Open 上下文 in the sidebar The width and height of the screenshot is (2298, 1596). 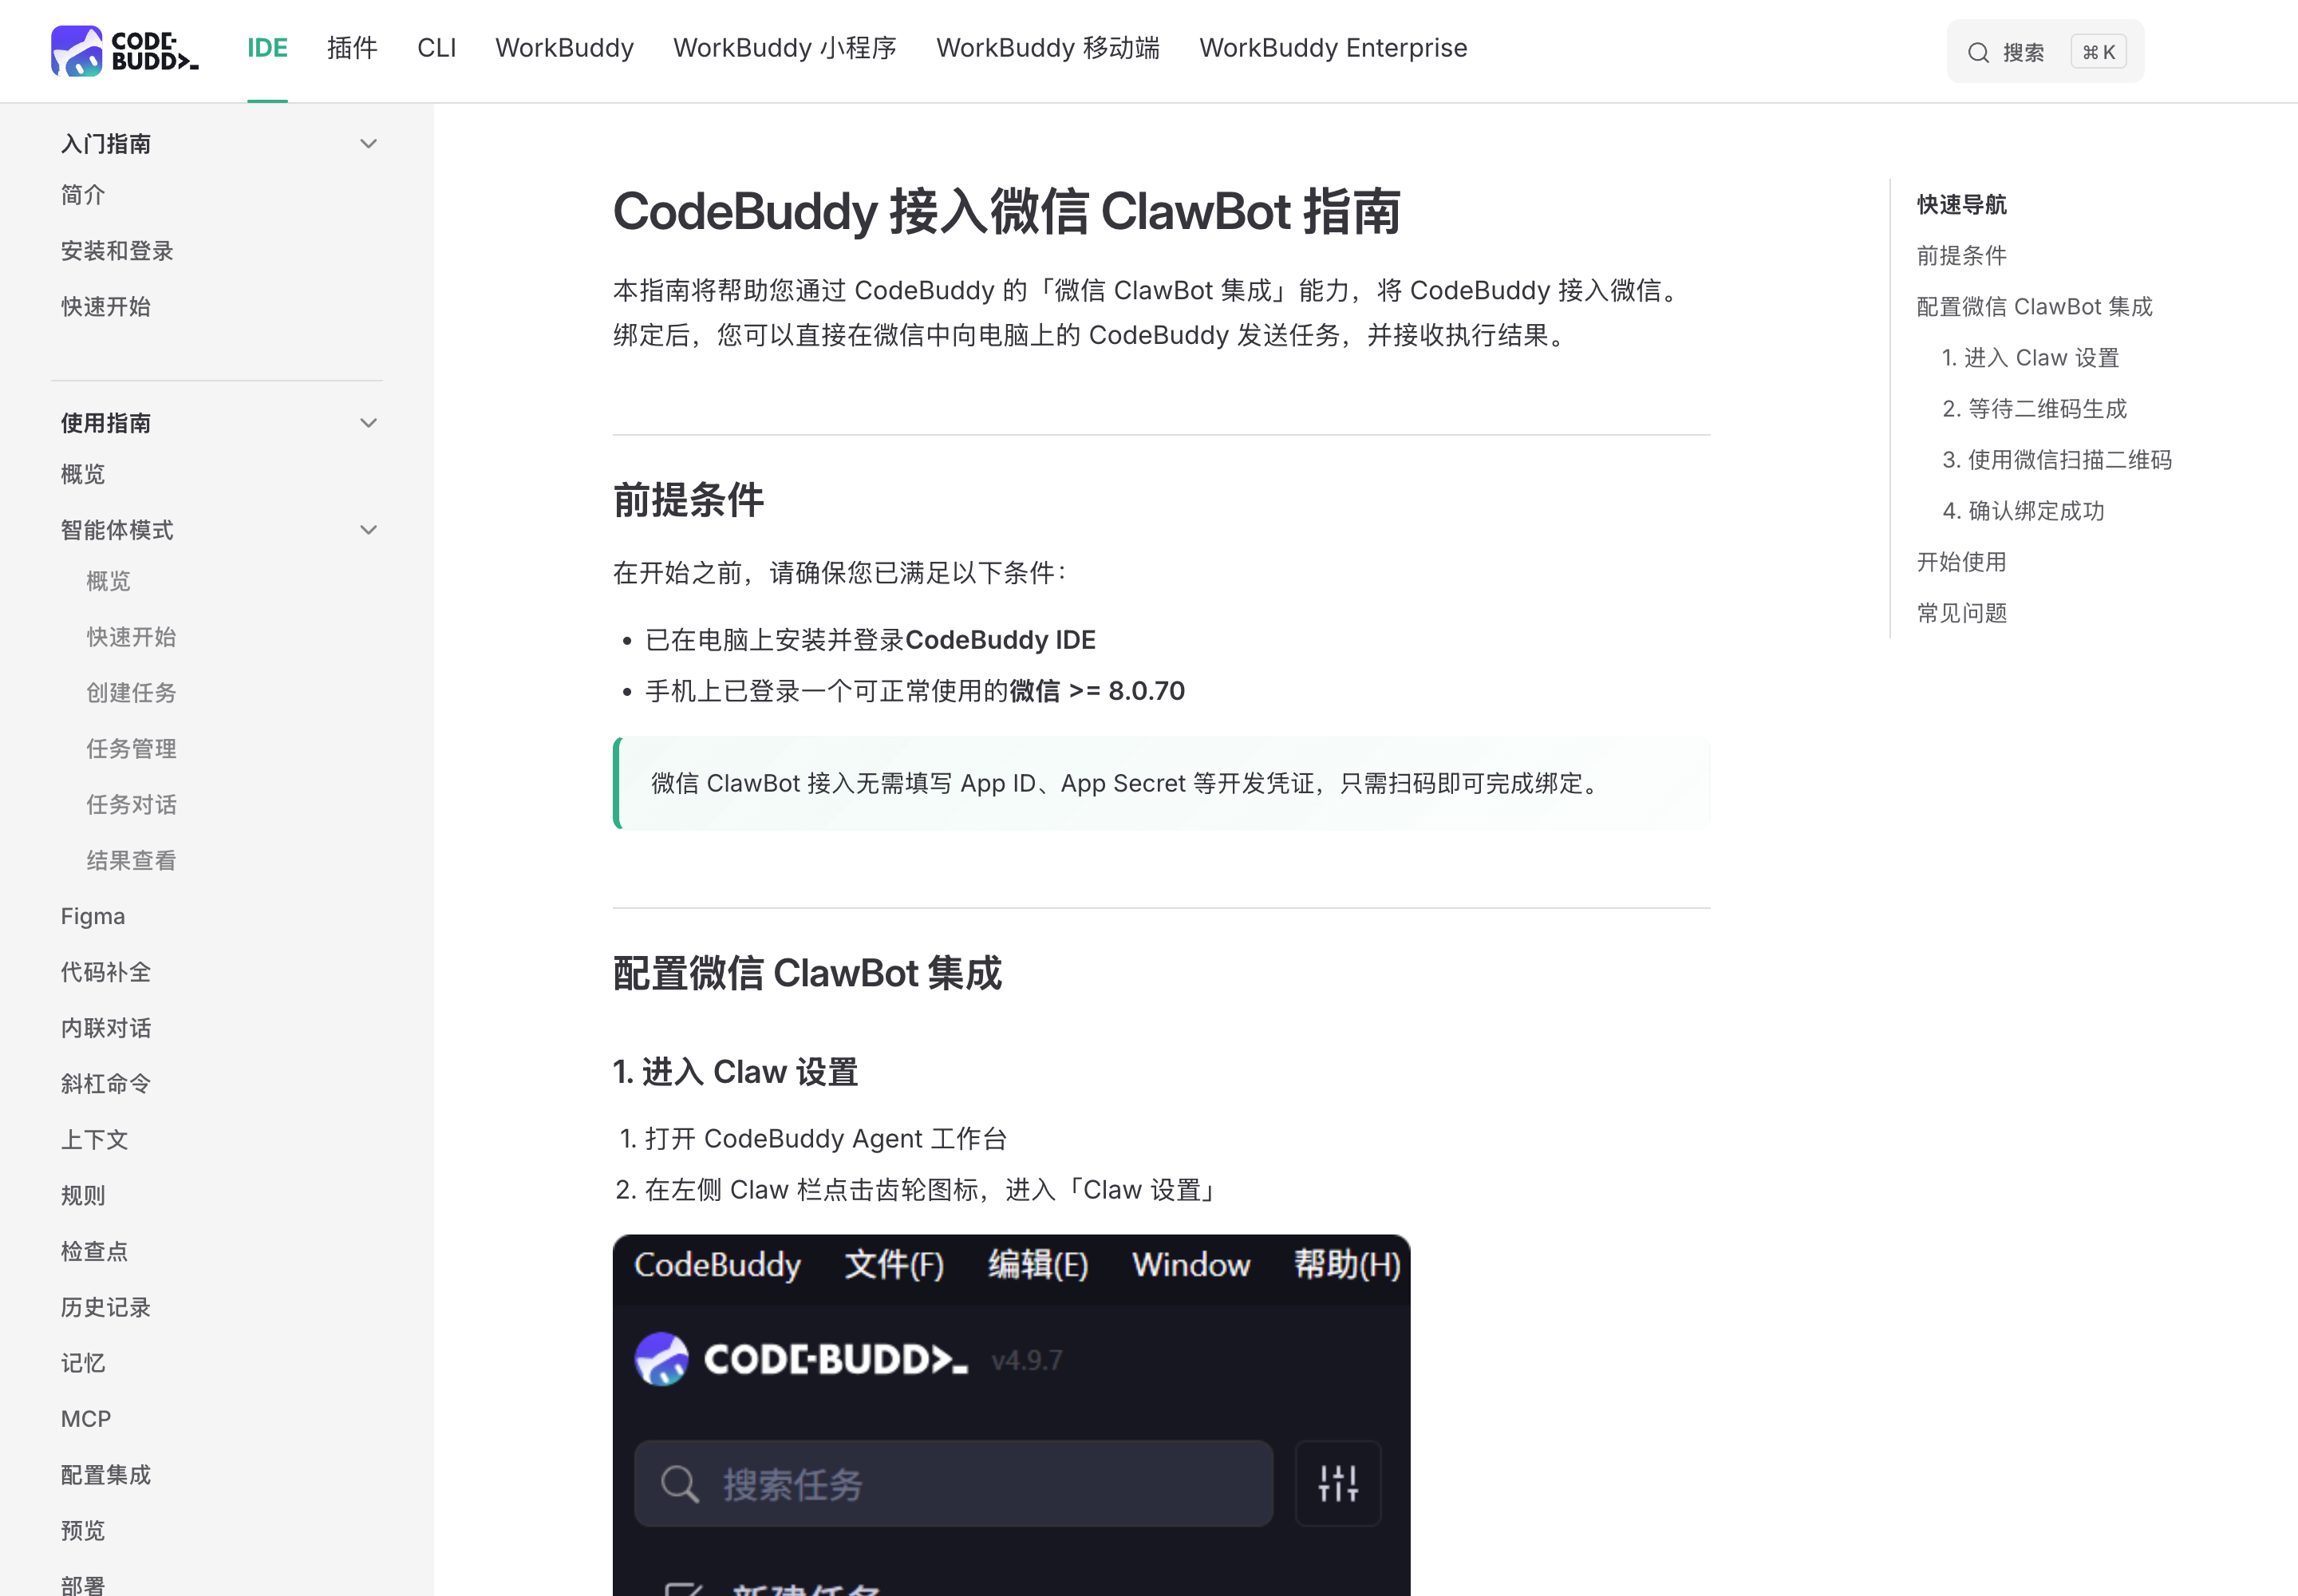click(x=94, y=1140)
